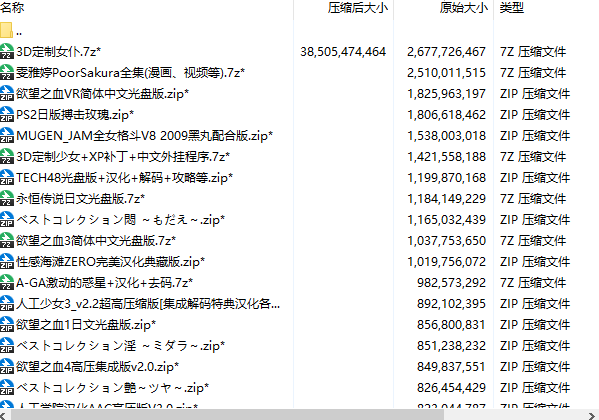This screenshot has height=420, width=599.
Task: Click ZIP icon of PS2日版搏击玫瑰.zip
Action: [7, 114]
